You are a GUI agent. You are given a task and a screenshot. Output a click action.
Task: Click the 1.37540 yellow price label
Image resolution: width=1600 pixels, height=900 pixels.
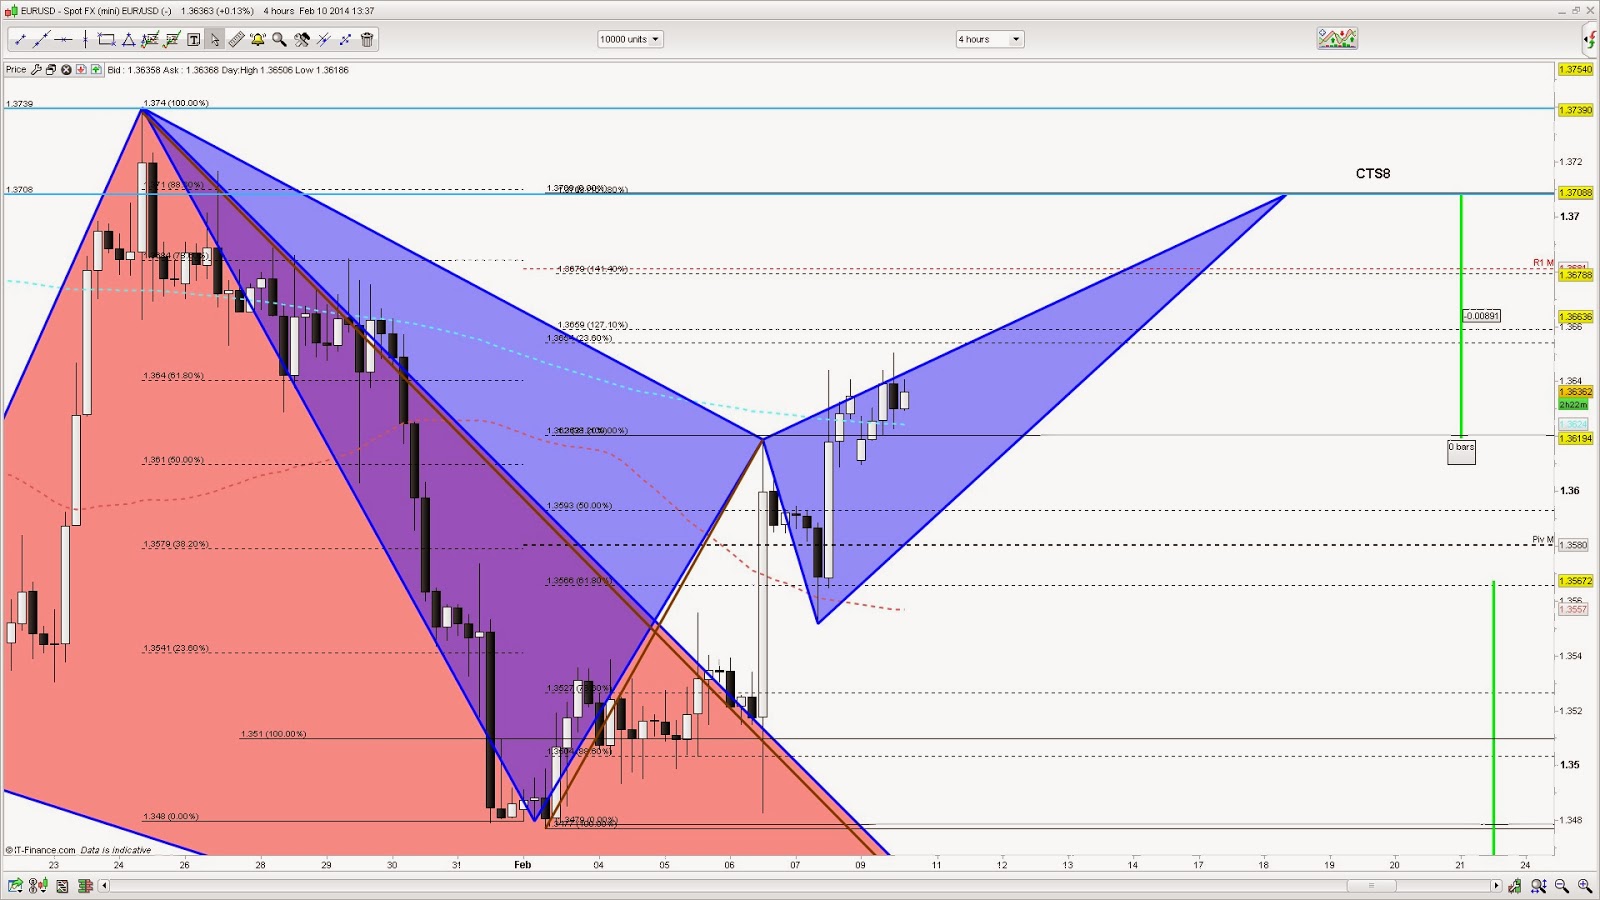[1575, 70]
